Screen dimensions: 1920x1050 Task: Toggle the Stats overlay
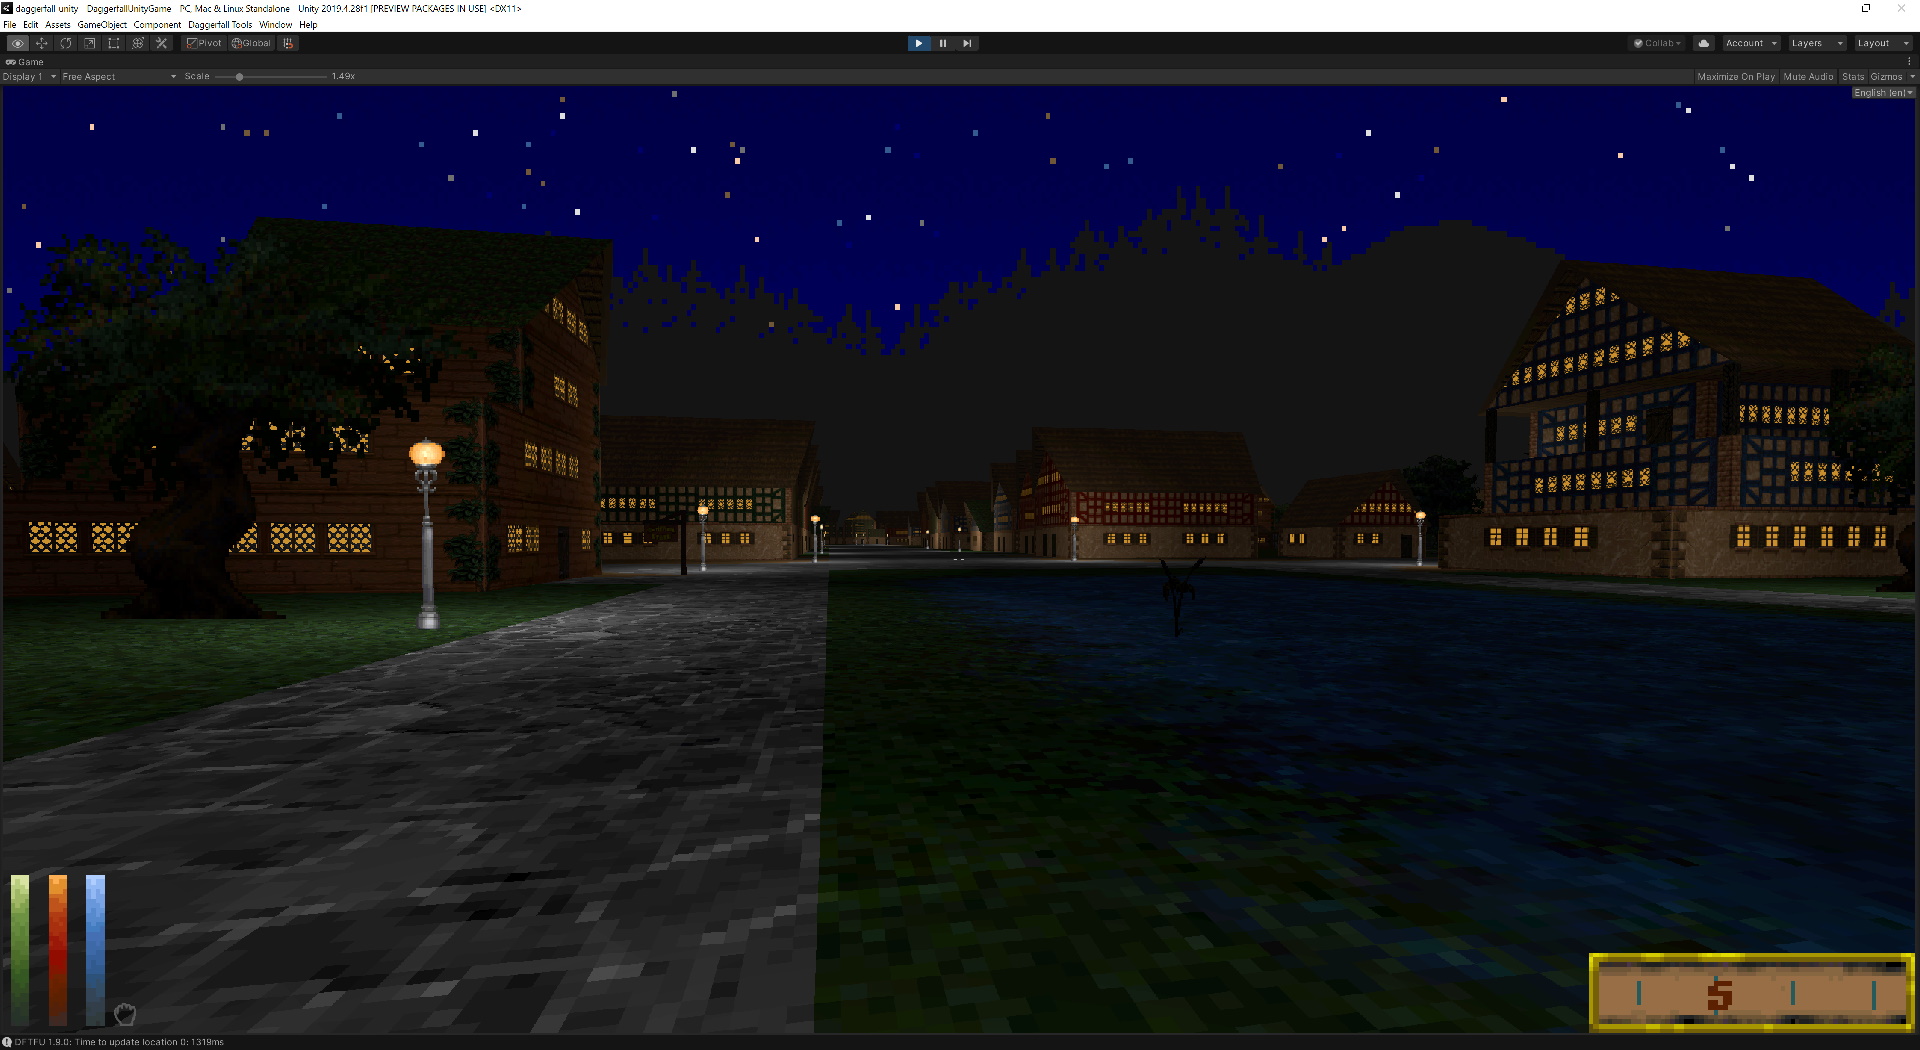click(1853, 77)
